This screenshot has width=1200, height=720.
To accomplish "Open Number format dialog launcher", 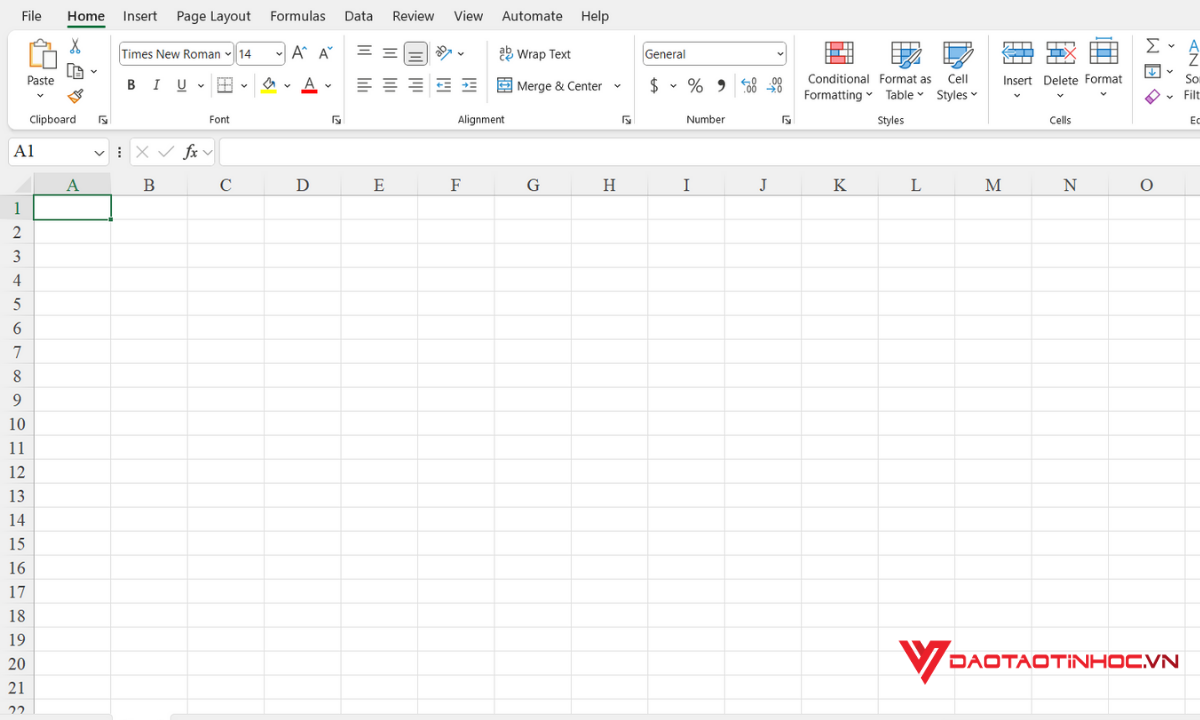I will point(787,120).
